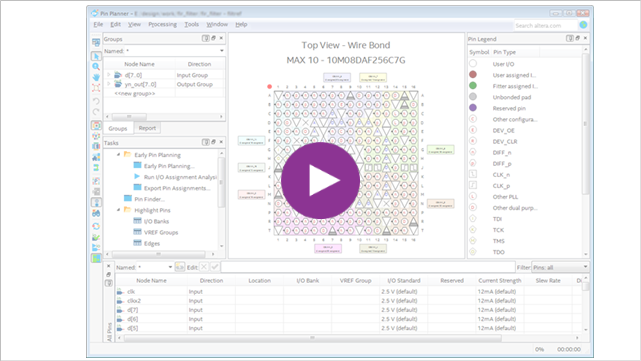This screenshot has width=641, height=361.
Task: Select the magnifier zoom tool
Action: (x=96, y=66)
